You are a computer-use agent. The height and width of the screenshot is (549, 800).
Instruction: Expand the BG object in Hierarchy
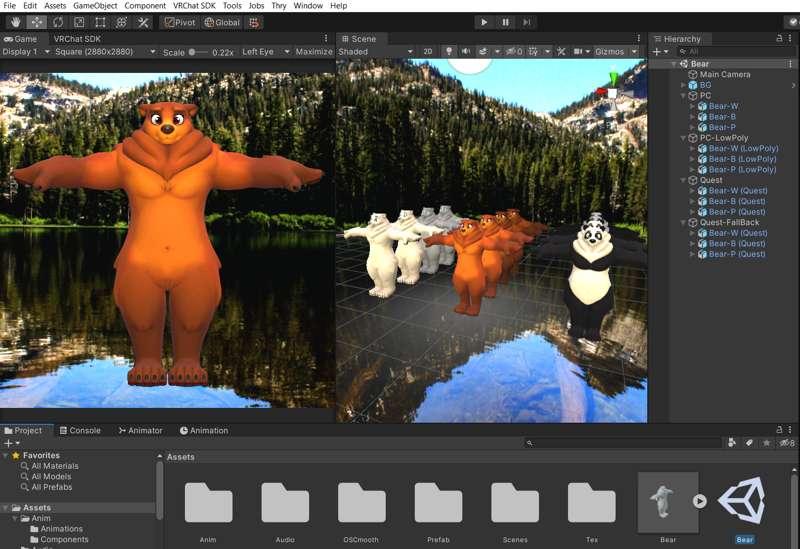[x=684, y=85]
